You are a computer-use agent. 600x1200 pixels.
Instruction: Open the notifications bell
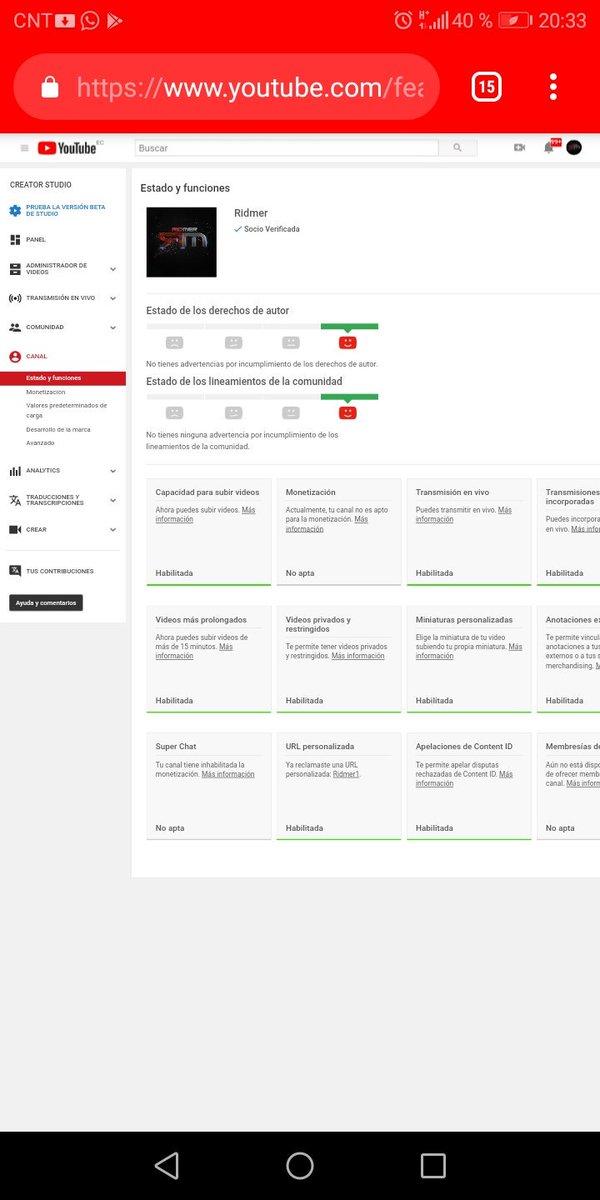click(x=549, y=147)
